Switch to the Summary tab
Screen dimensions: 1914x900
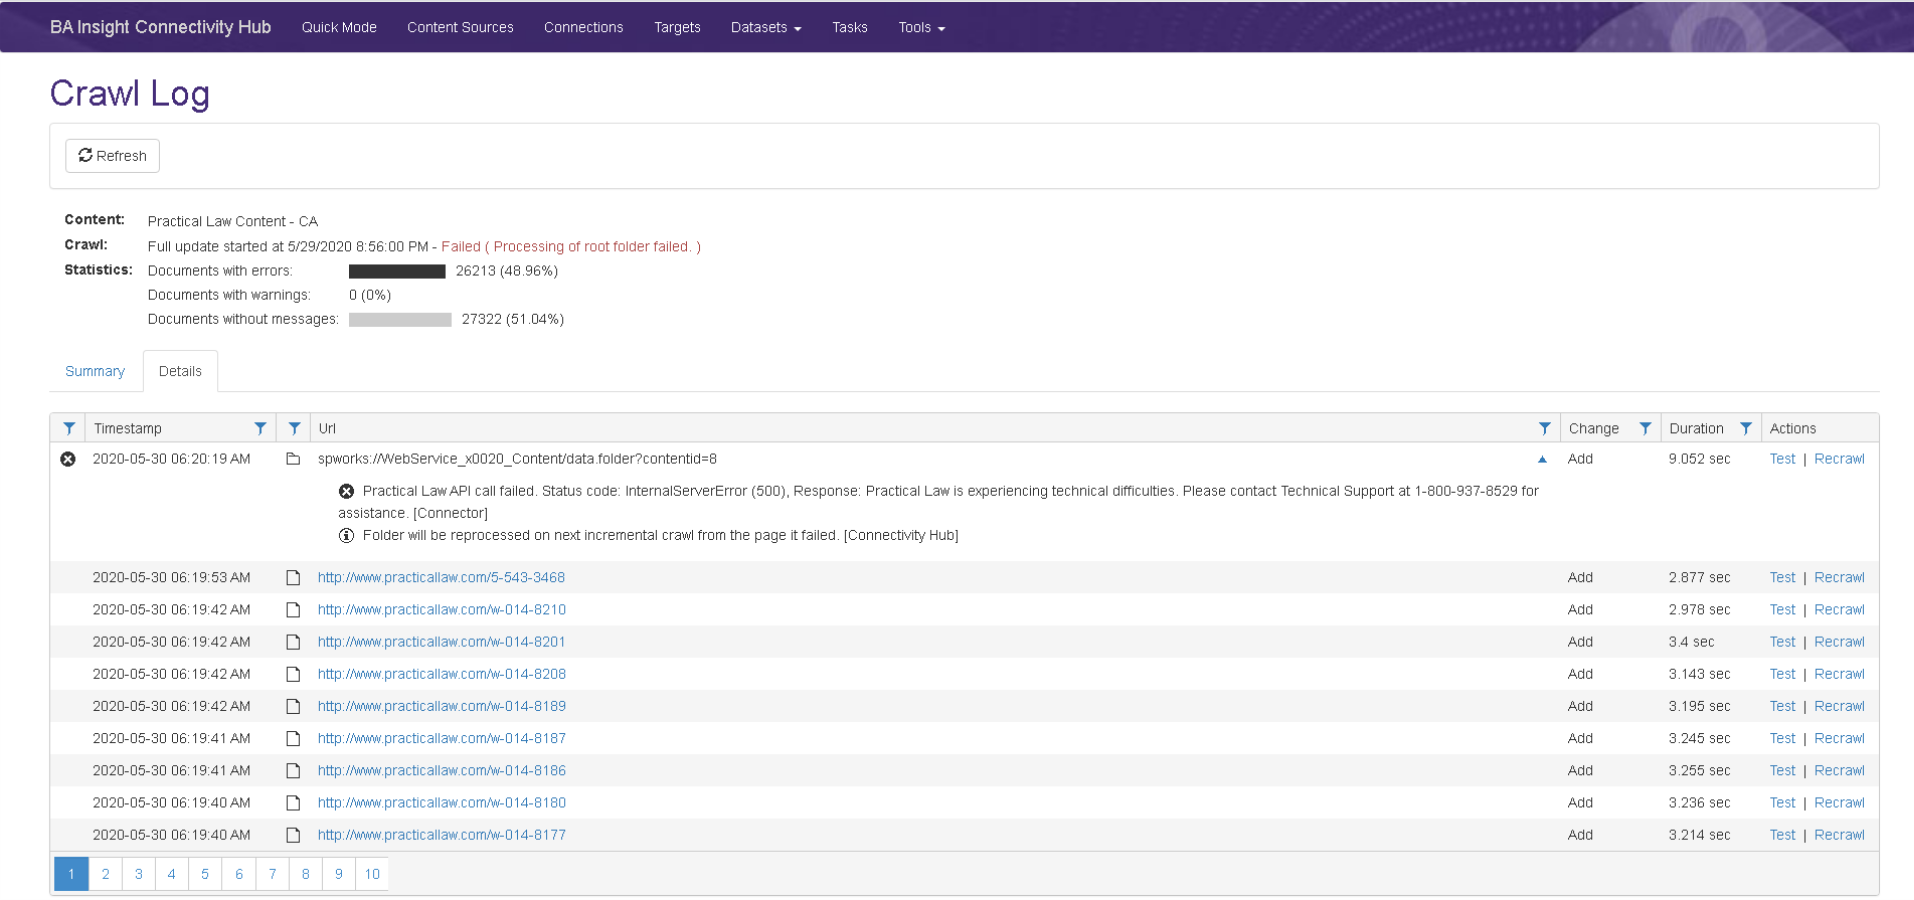coord(95,371)
